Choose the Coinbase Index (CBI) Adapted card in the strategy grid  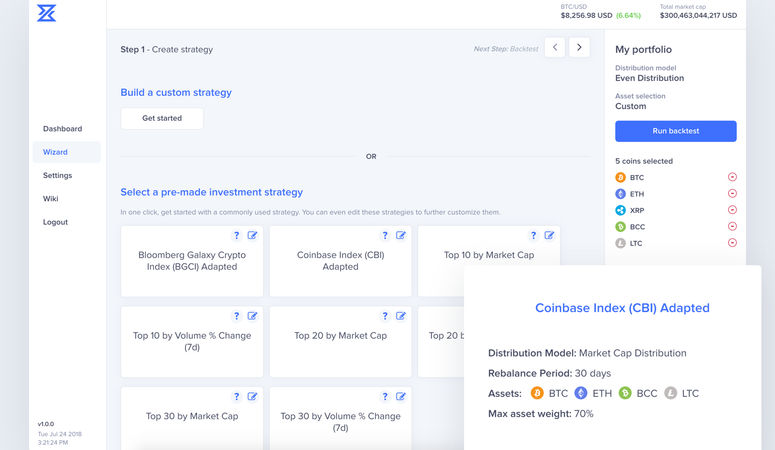341,261
